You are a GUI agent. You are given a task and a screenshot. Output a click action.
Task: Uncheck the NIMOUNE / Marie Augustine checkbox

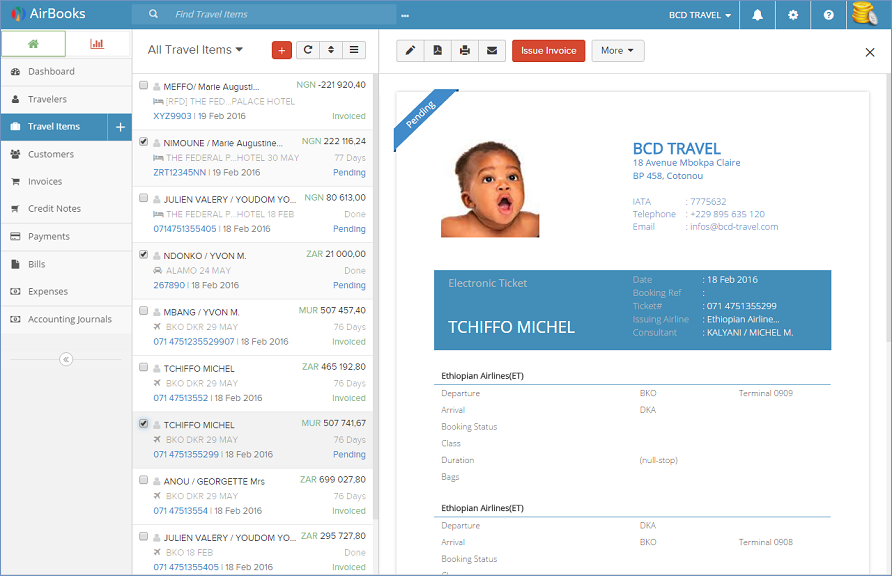click(143, 142)
